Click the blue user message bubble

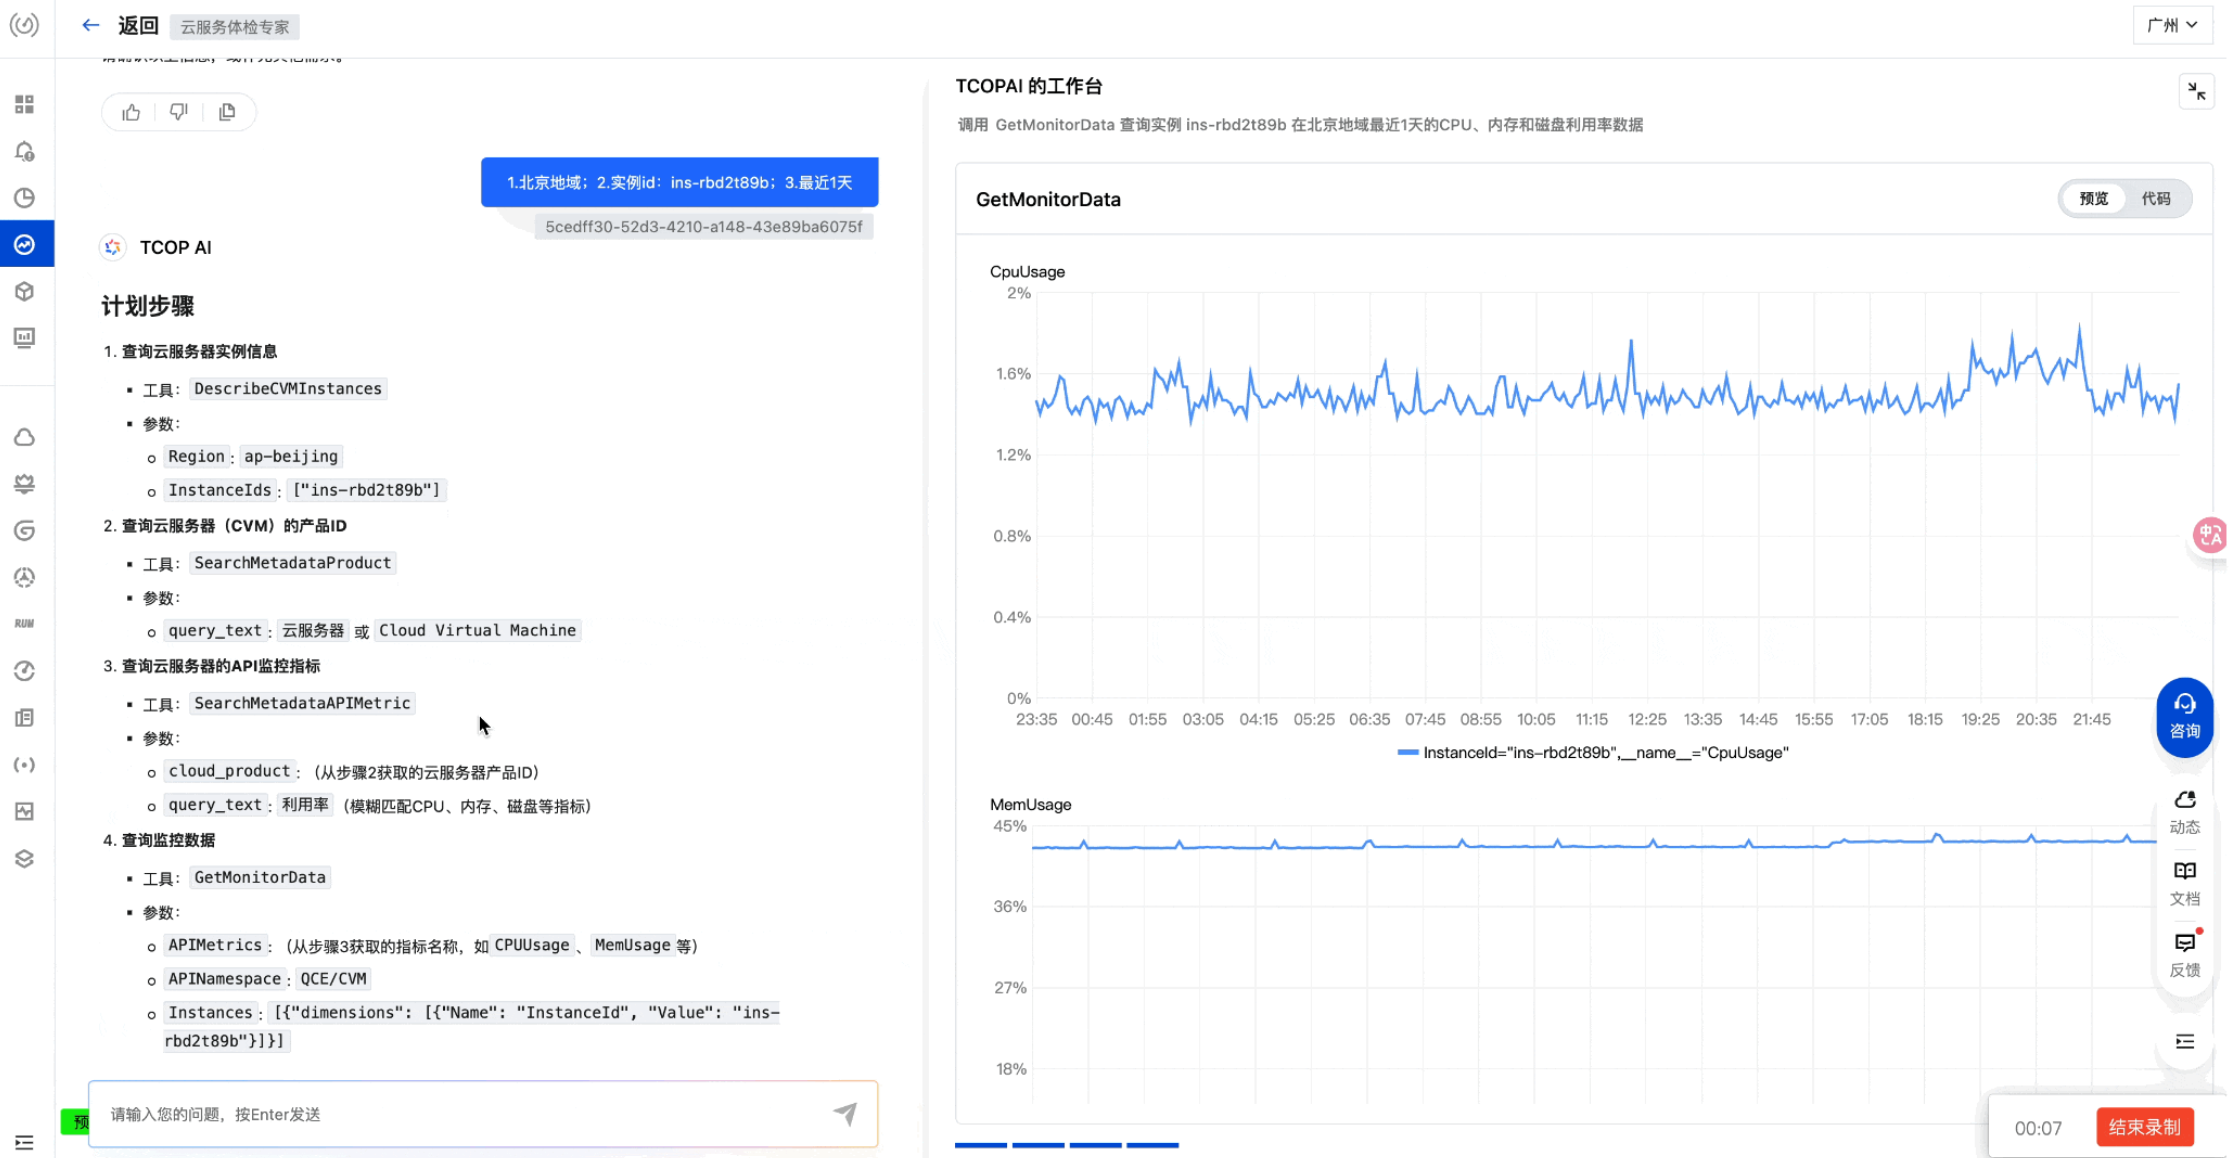pyautogui.click(x=679, y=182)
